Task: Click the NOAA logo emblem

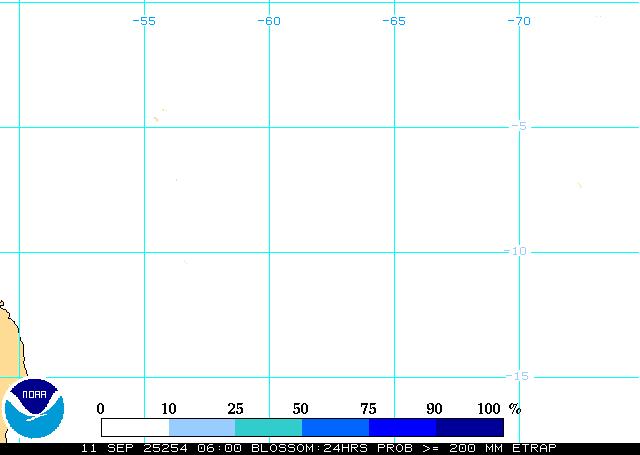Action: 34,408
